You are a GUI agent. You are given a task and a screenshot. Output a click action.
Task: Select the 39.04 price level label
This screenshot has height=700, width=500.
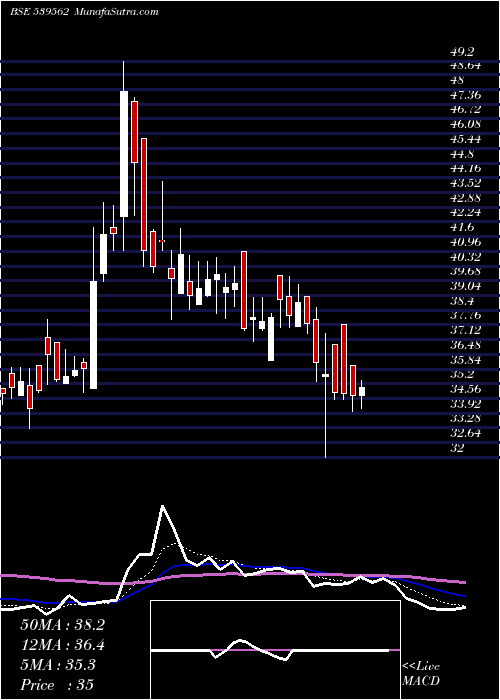pyautogui.click(x=465, y=286)
